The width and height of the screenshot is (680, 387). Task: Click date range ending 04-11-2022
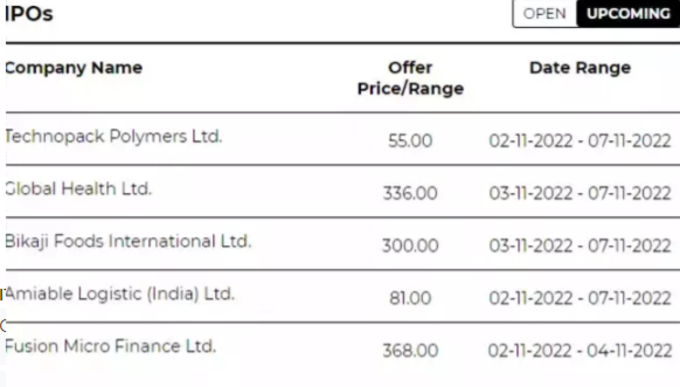point(580,351)
